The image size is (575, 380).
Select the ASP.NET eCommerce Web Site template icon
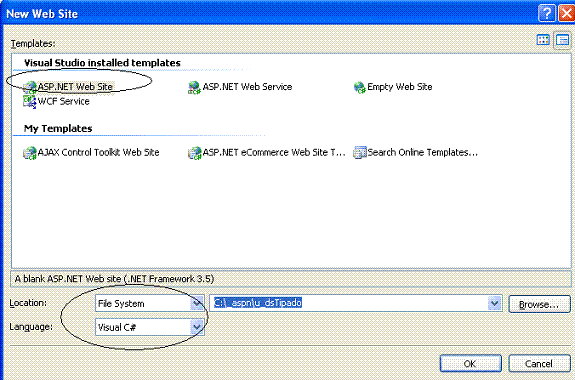[194, 153]
